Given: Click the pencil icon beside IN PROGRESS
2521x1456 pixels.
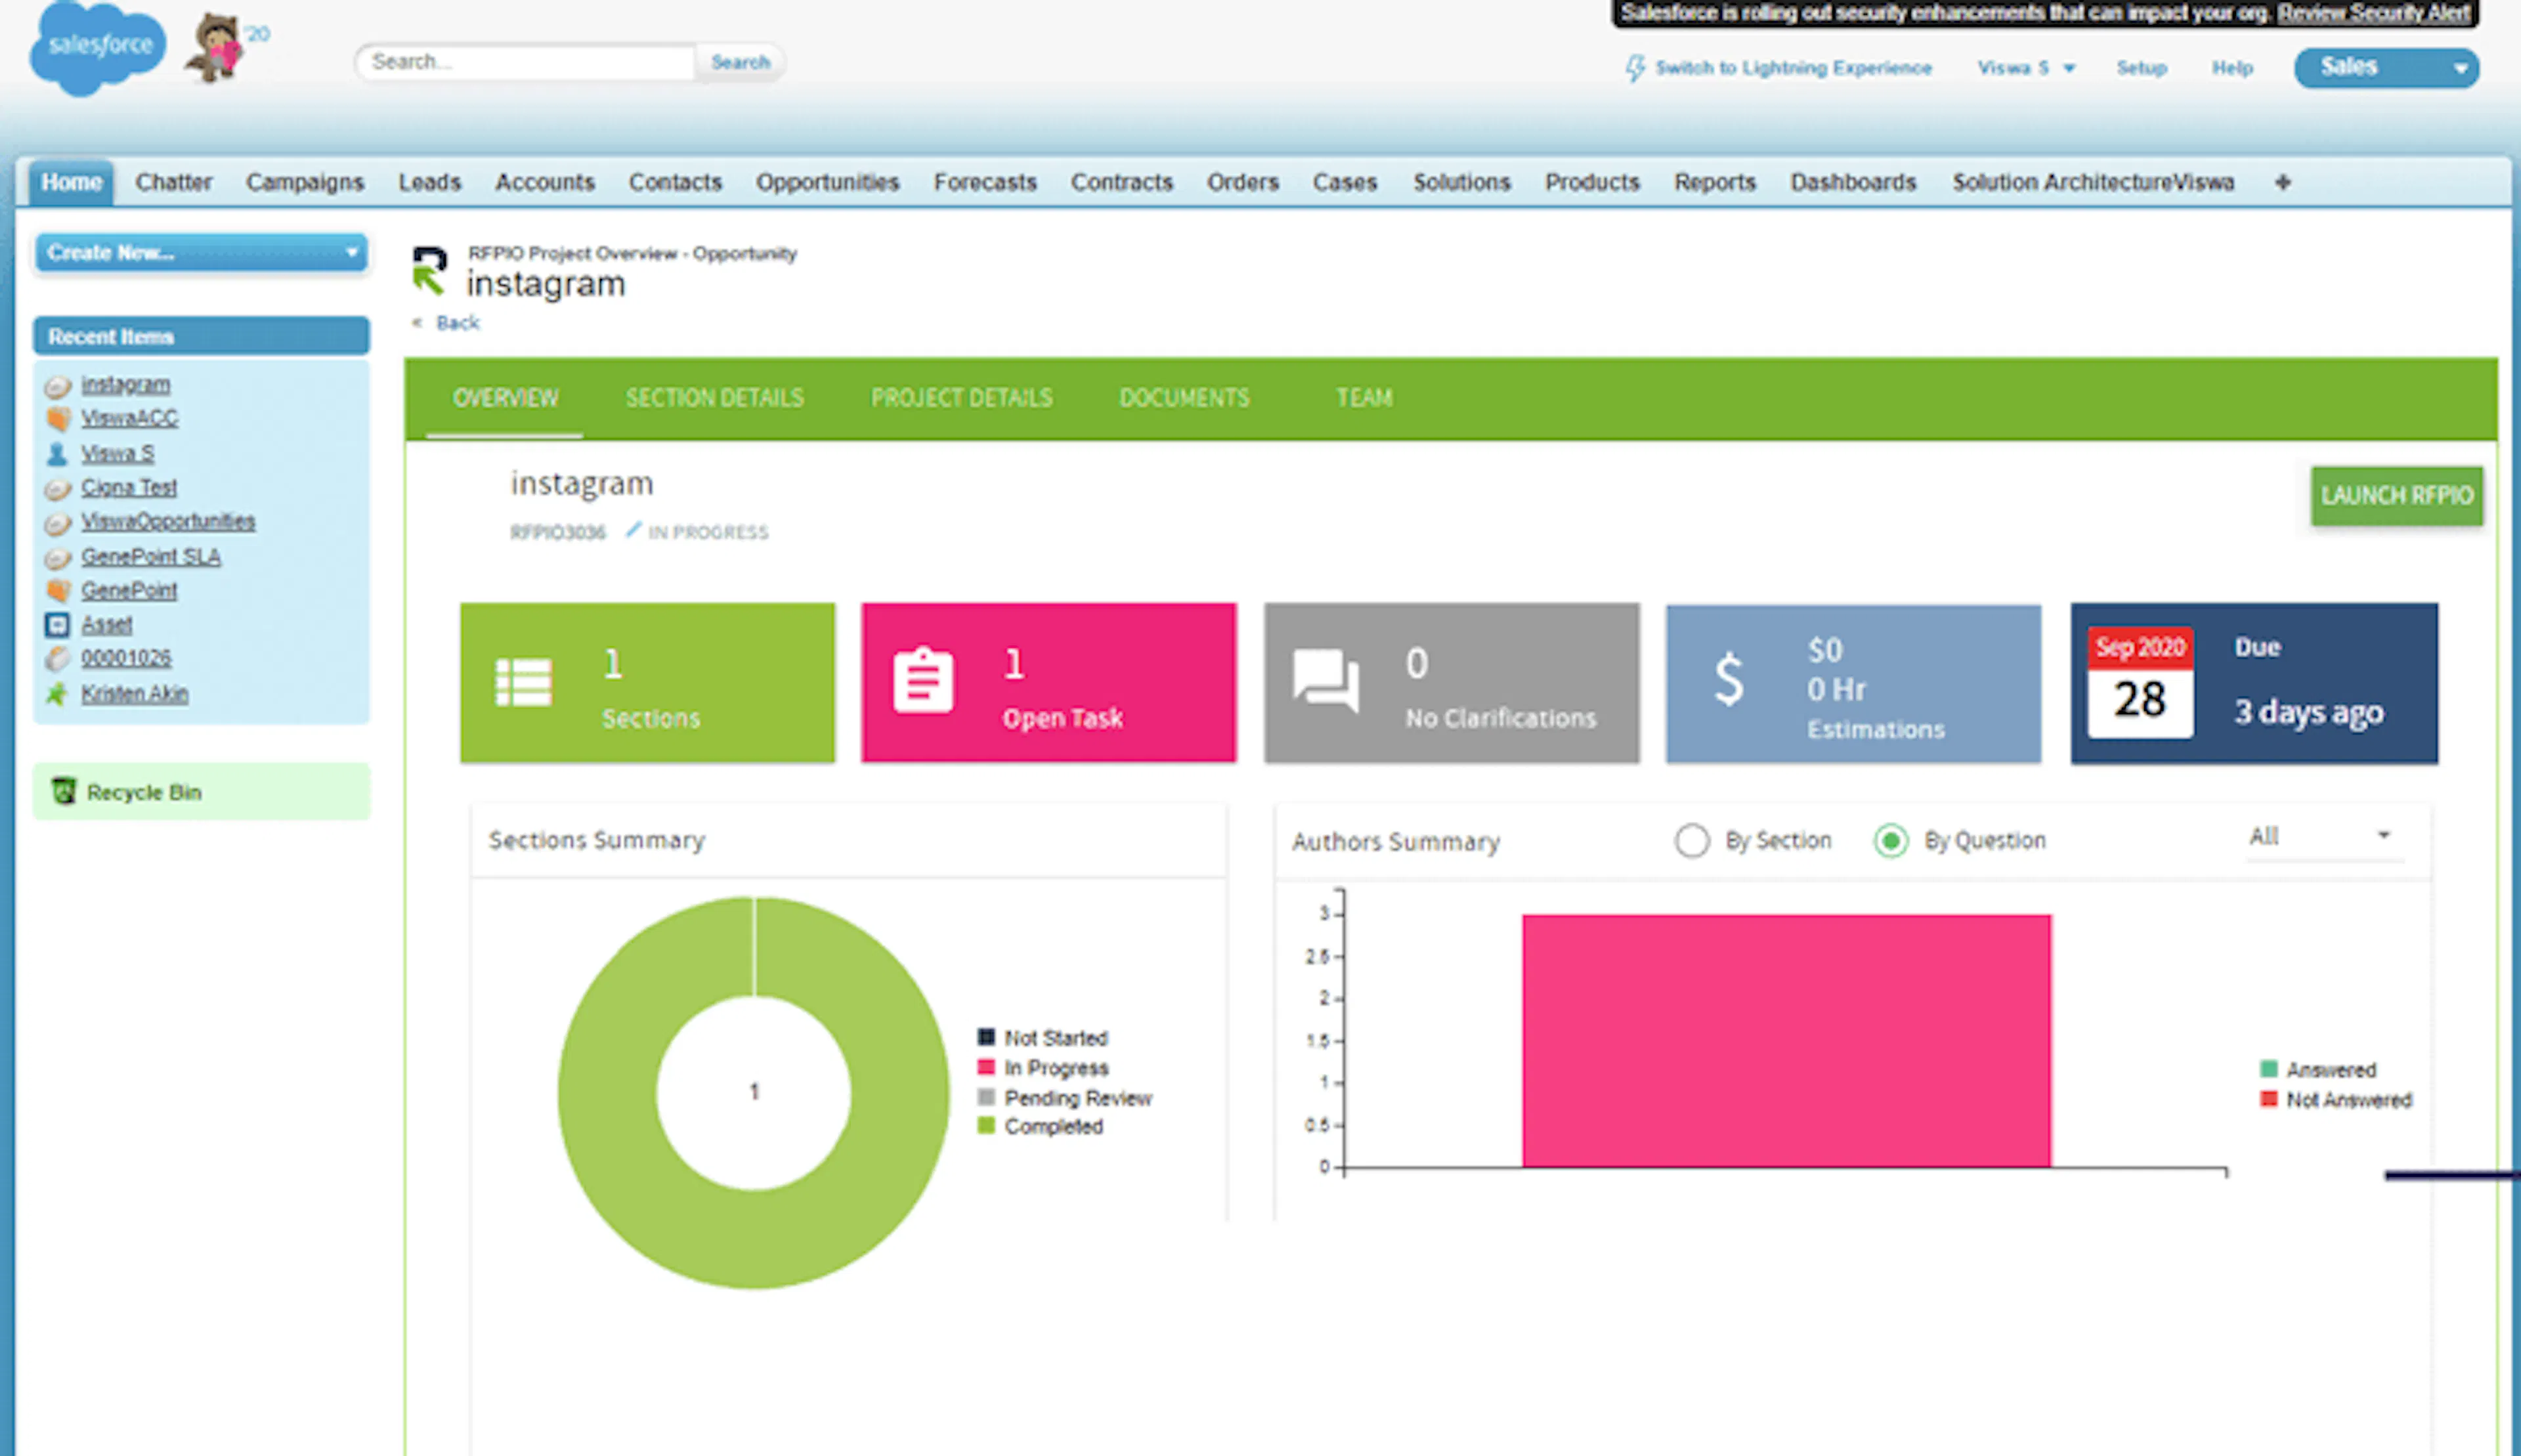Looking at the screenshot, I should point(633,530).
